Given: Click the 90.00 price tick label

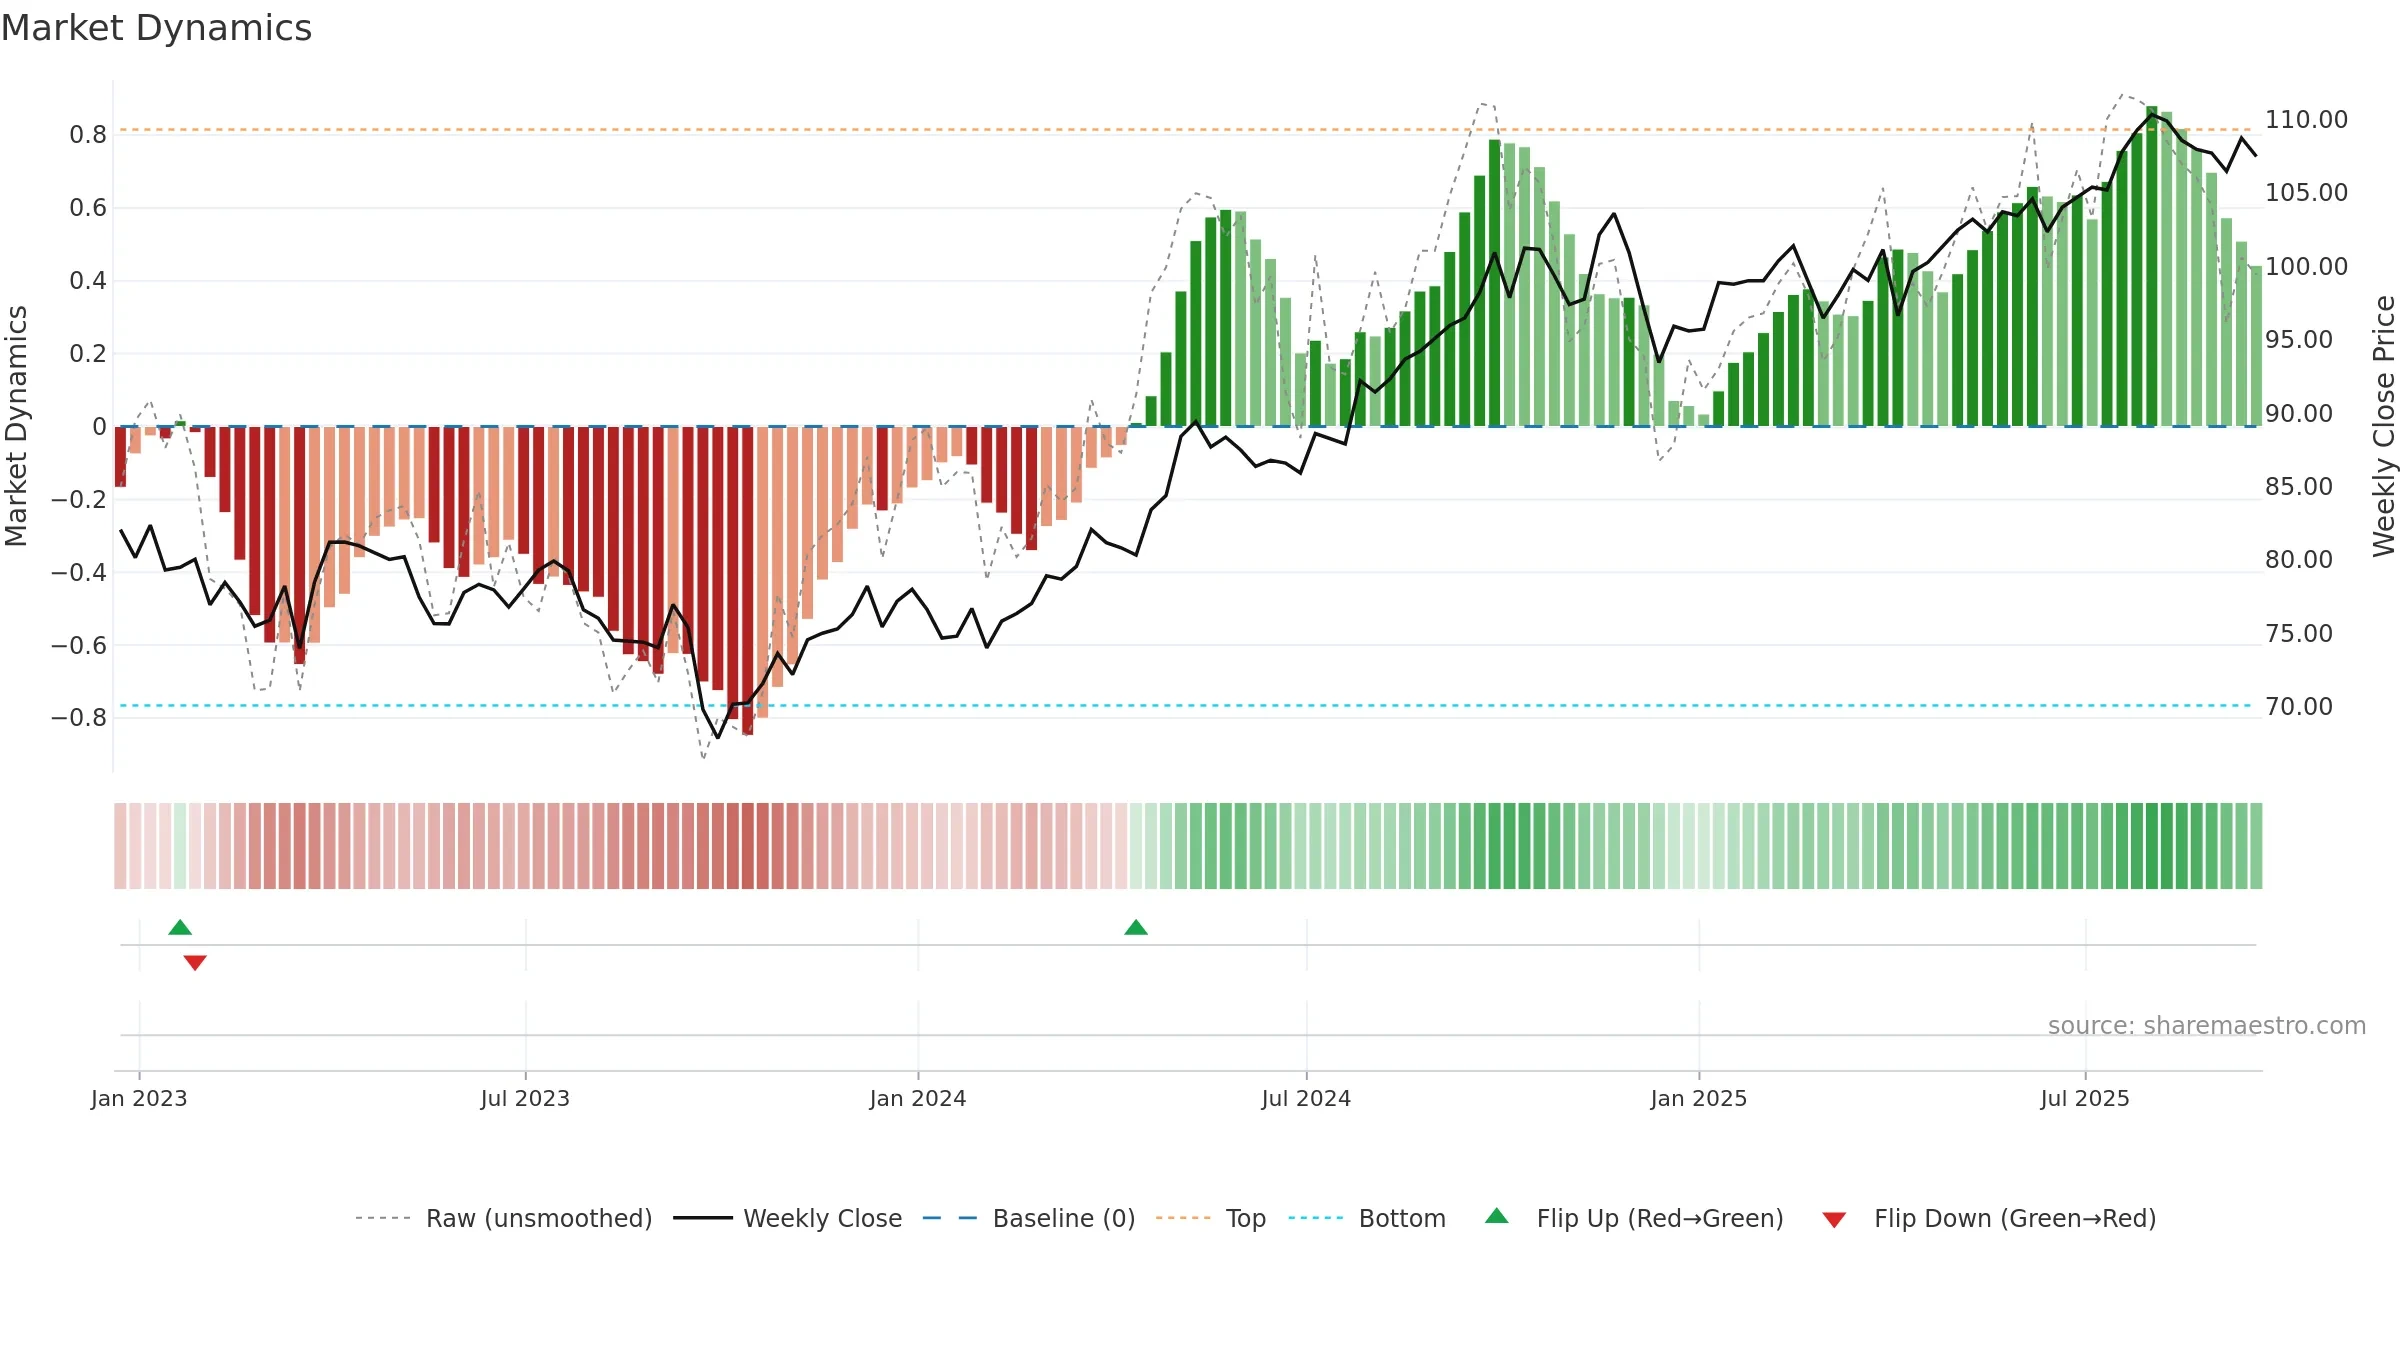Looking at the screenshot, I should click(x=2299, y=413).
